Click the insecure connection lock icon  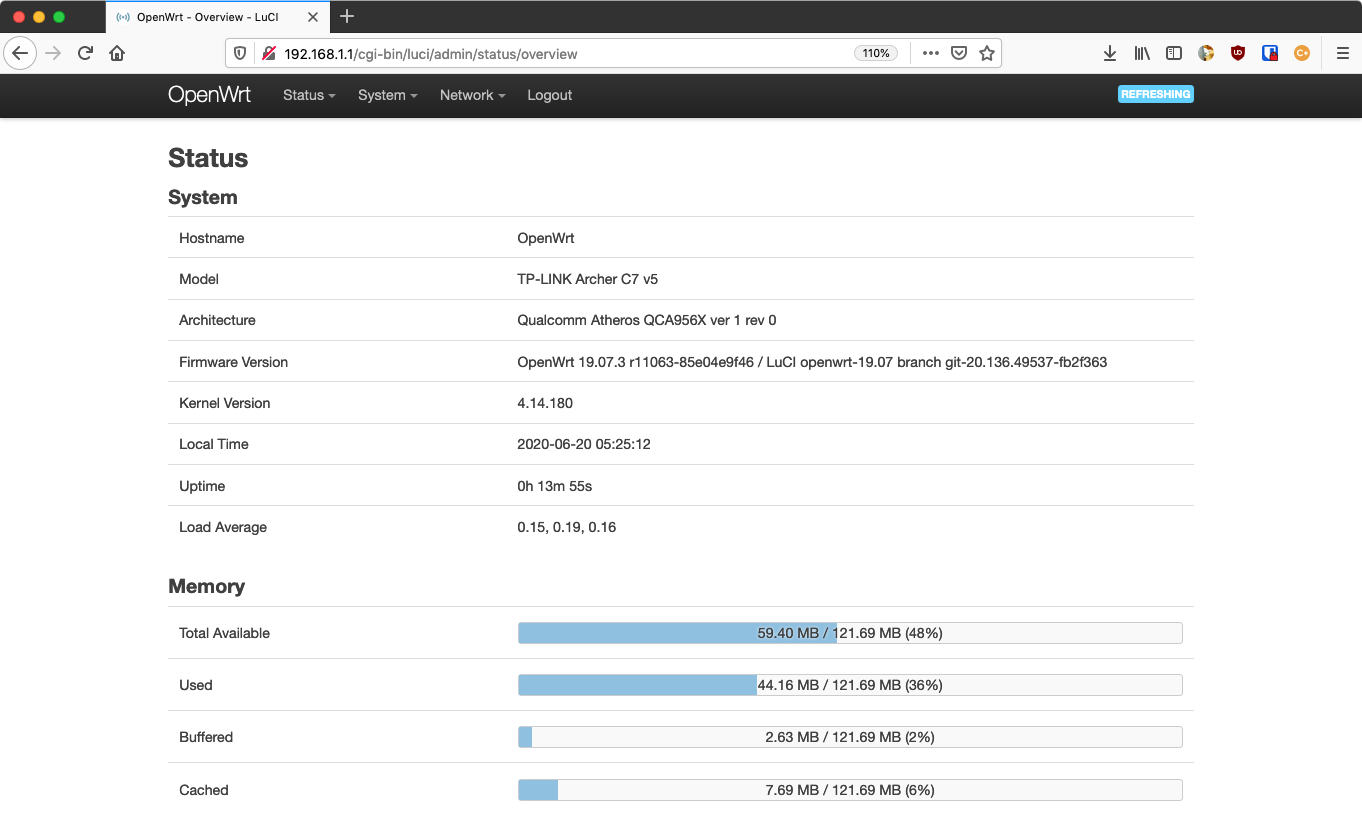point(268,54)
